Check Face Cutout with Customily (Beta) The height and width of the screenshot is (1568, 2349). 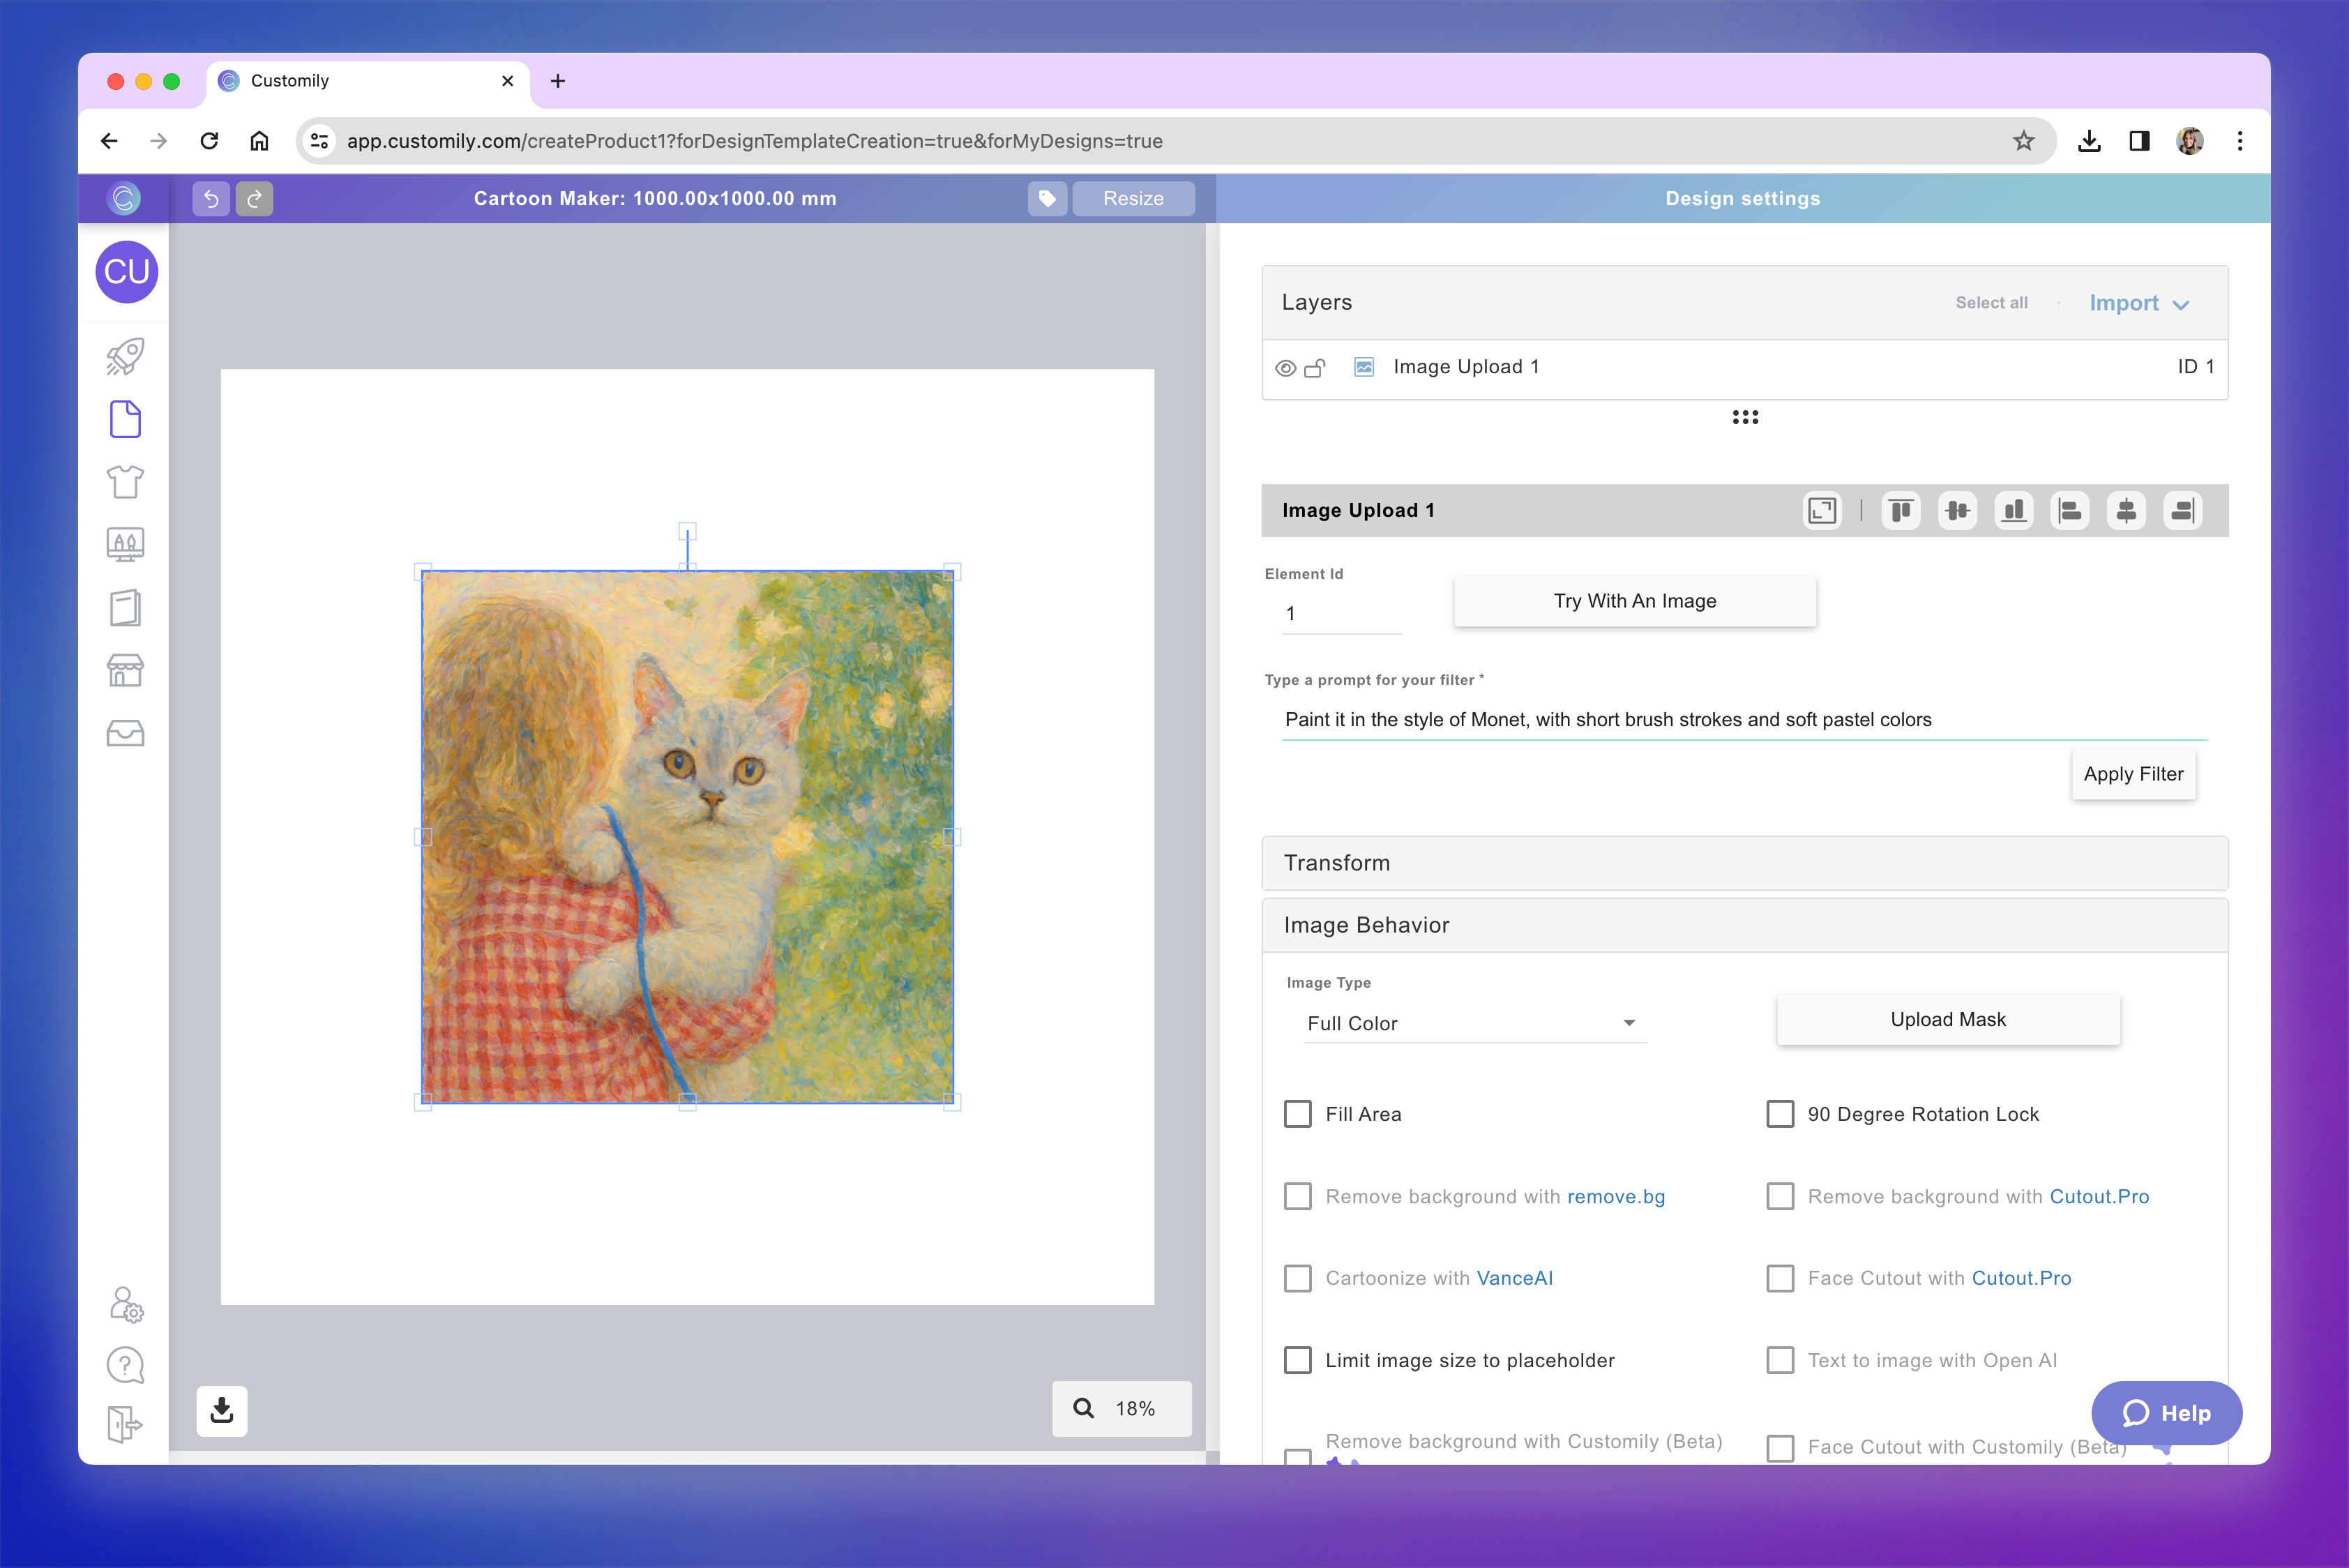pyautogui.click(x=1780, y=1448)
